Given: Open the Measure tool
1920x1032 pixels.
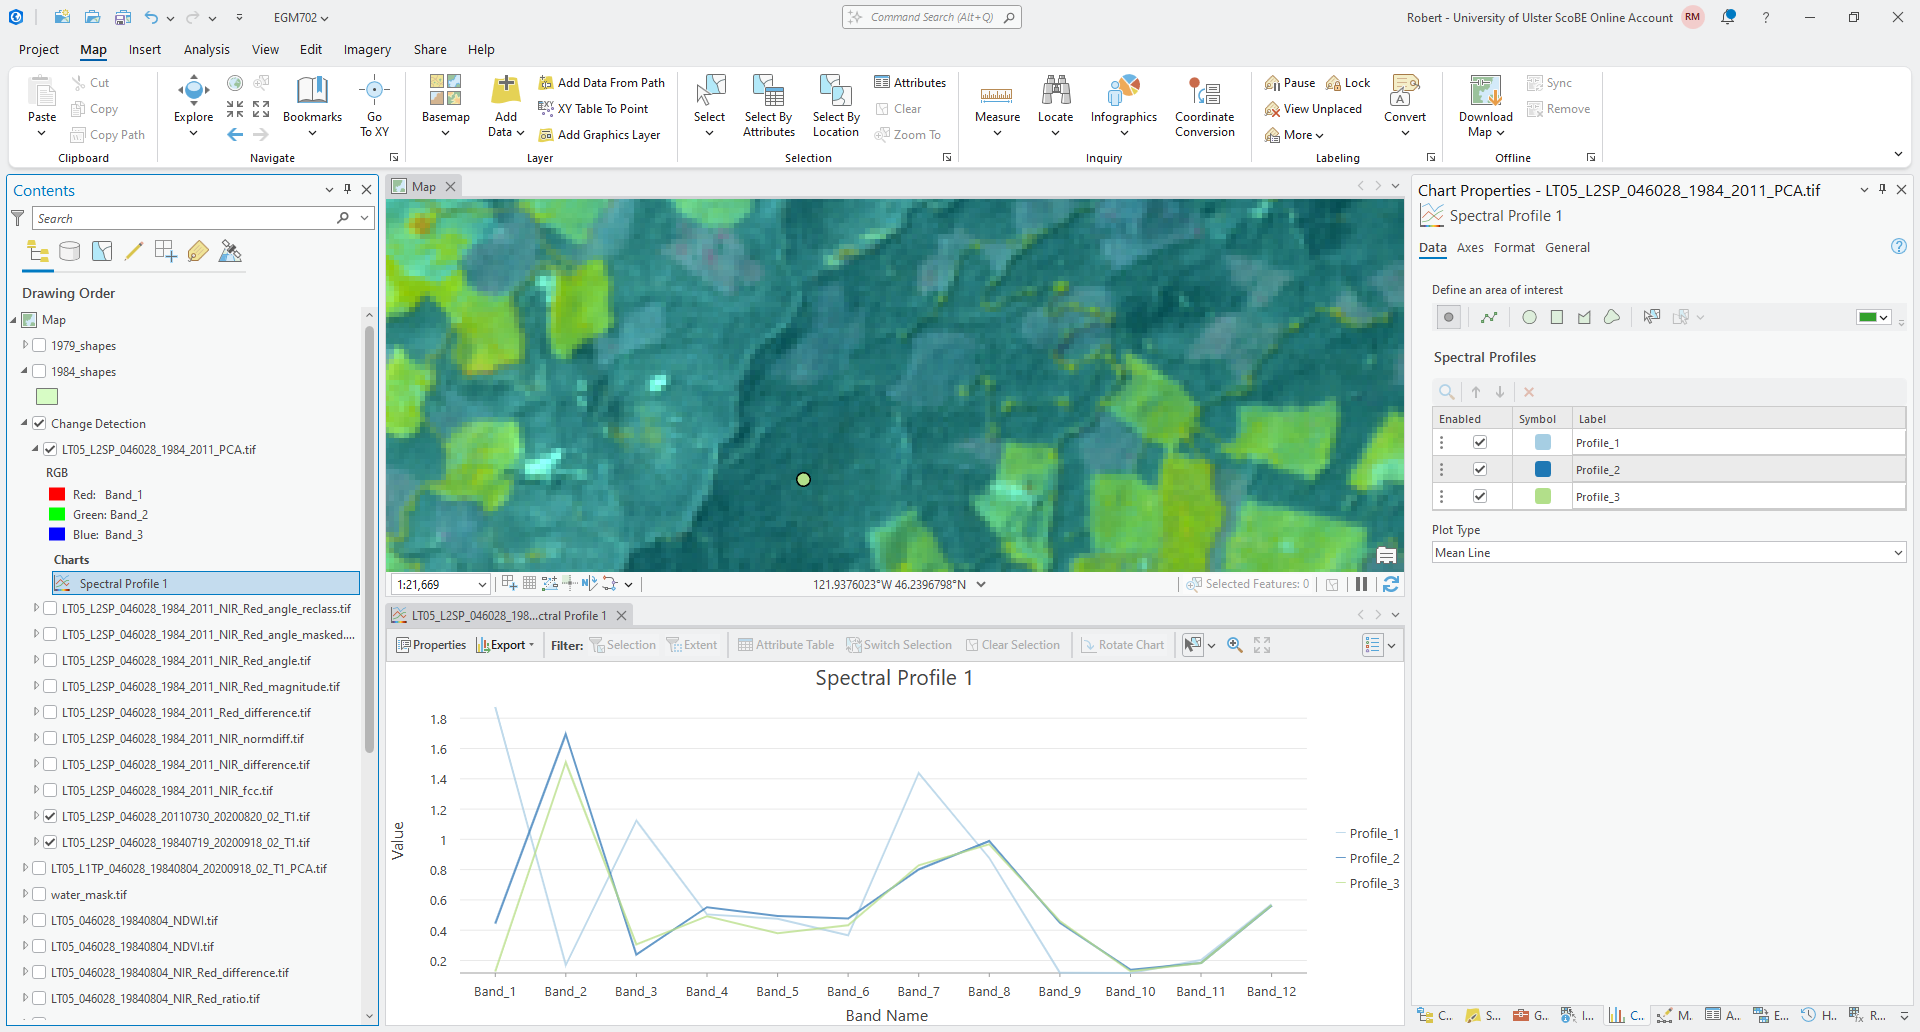Looking at the screenshot, I should point(997,104).
